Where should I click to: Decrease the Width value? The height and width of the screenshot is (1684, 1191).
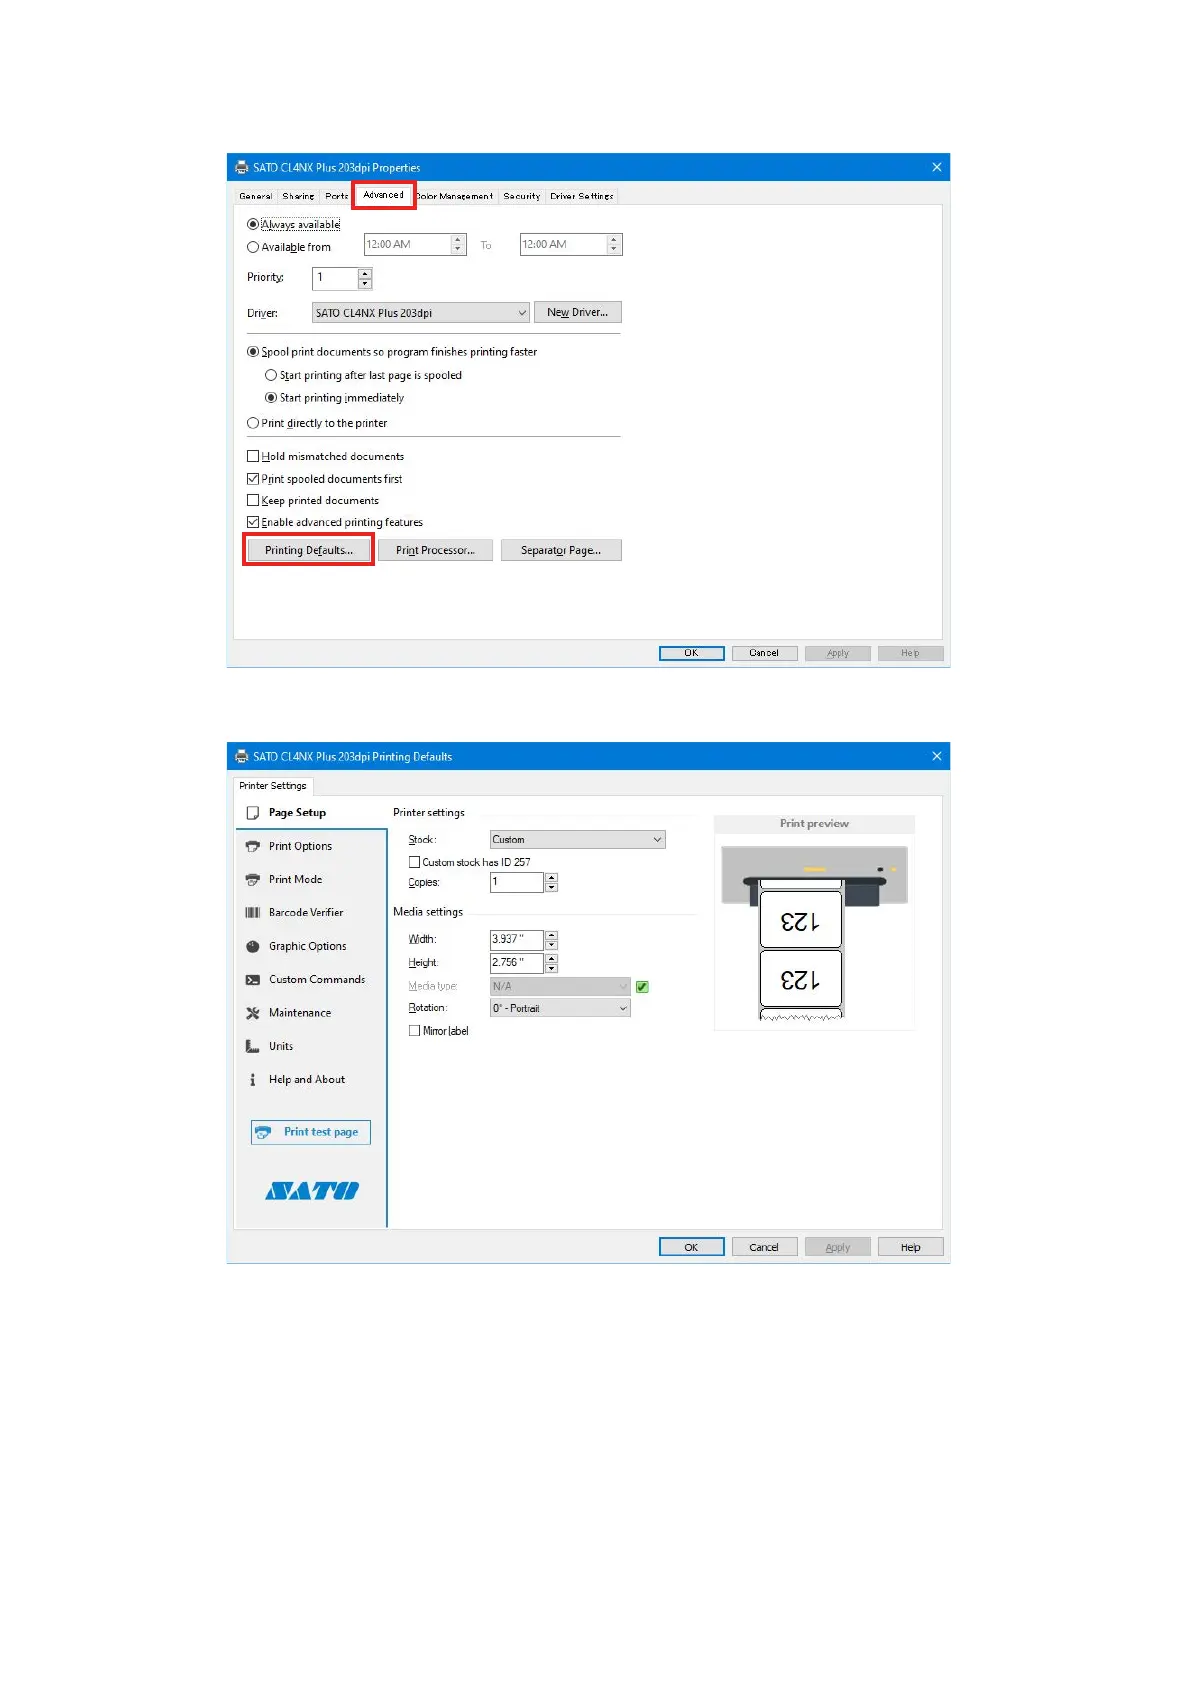[551, 945]
